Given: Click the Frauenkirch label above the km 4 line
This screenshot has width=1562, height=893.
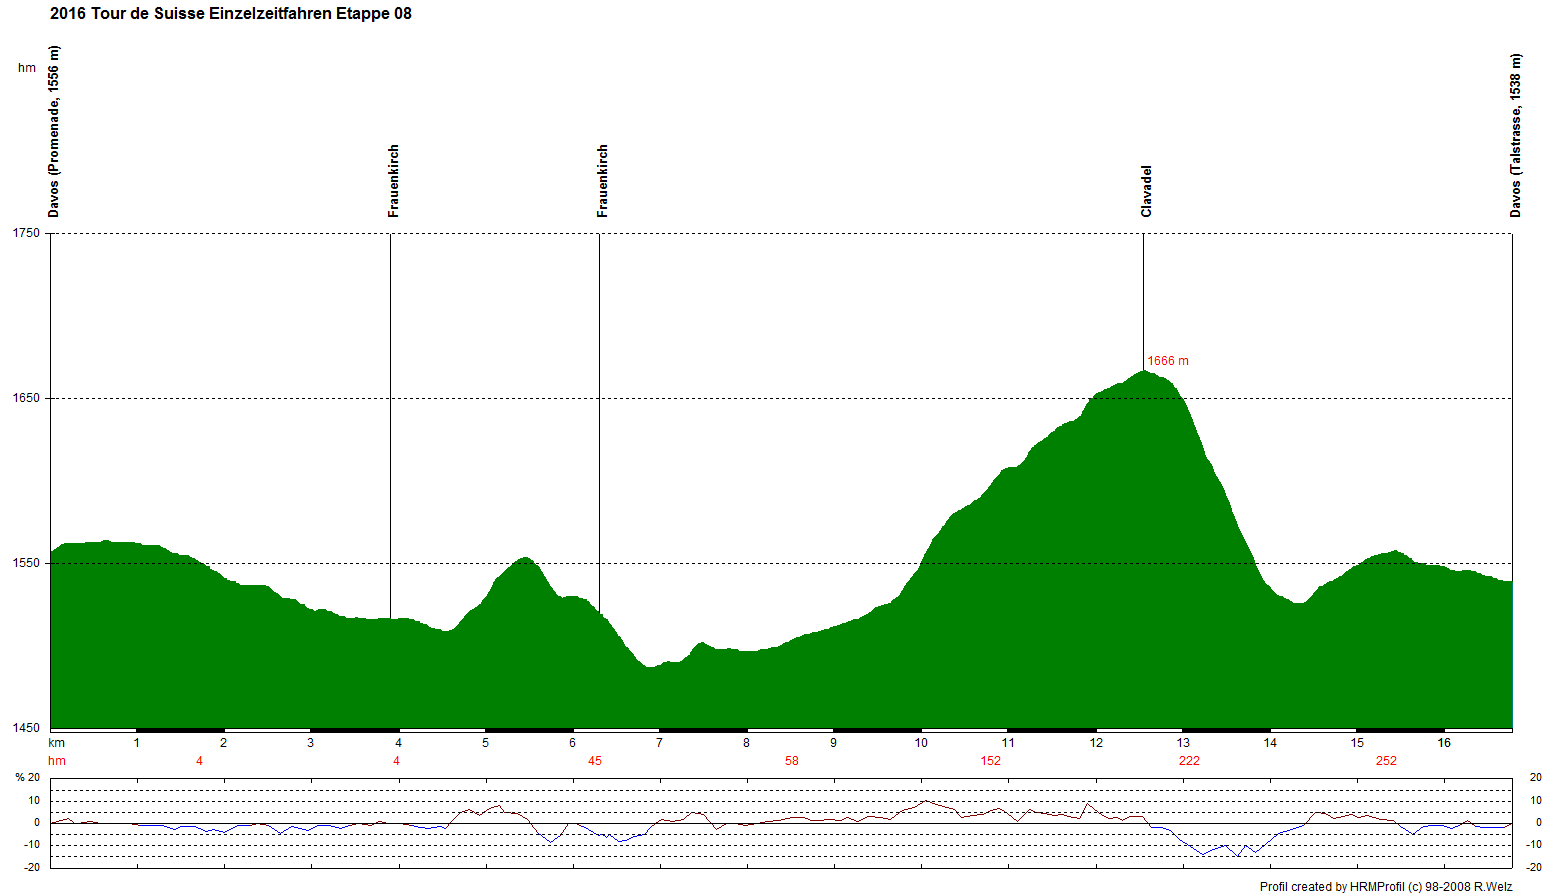Looking at the screenshot, I should click(394, 181).
